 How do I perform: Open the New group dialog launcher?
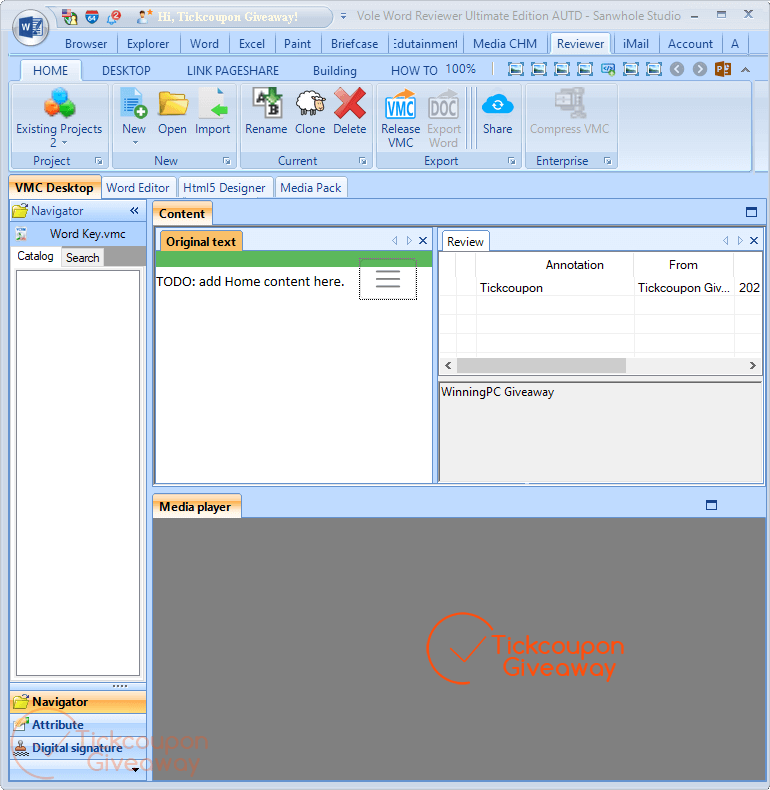point(227,161)
